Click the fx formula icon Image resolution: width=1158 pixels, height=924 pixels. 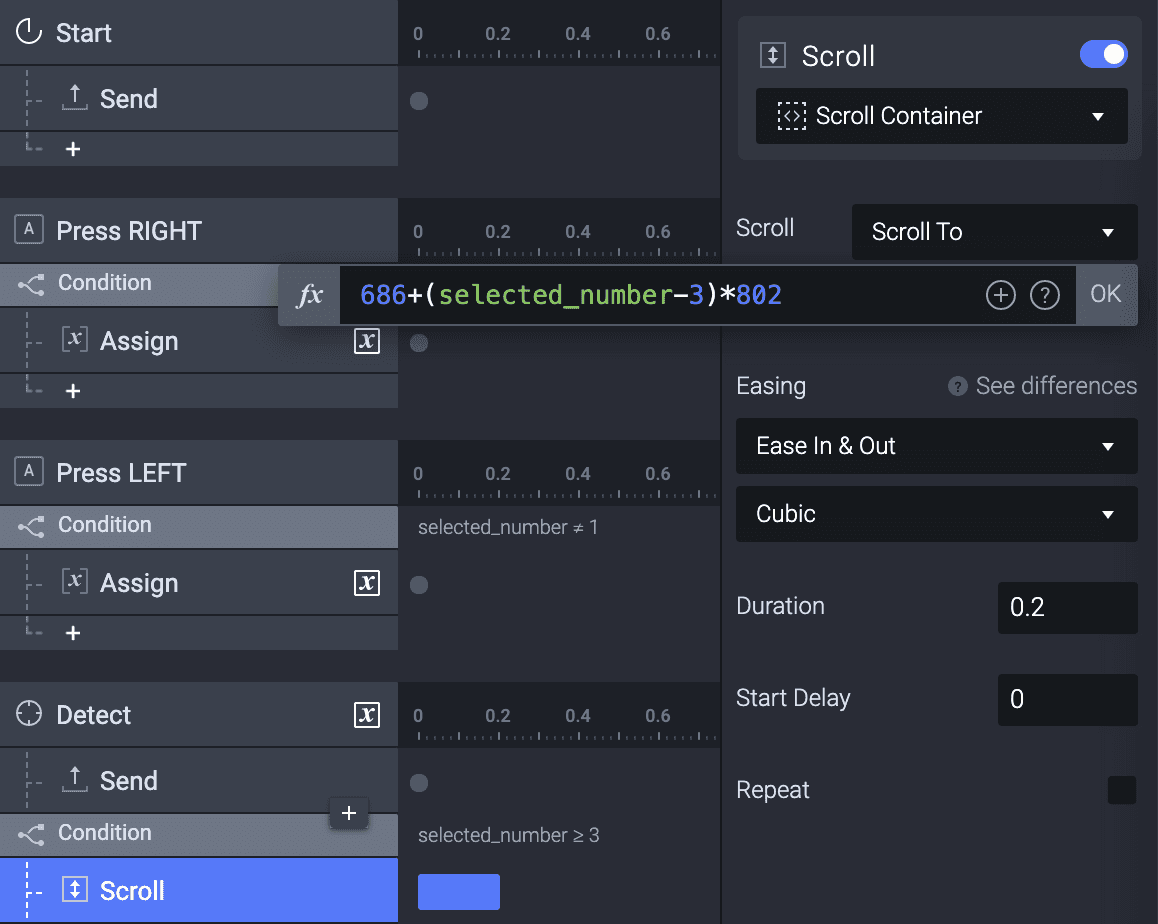pyautogui.click(x=309, y=295)
